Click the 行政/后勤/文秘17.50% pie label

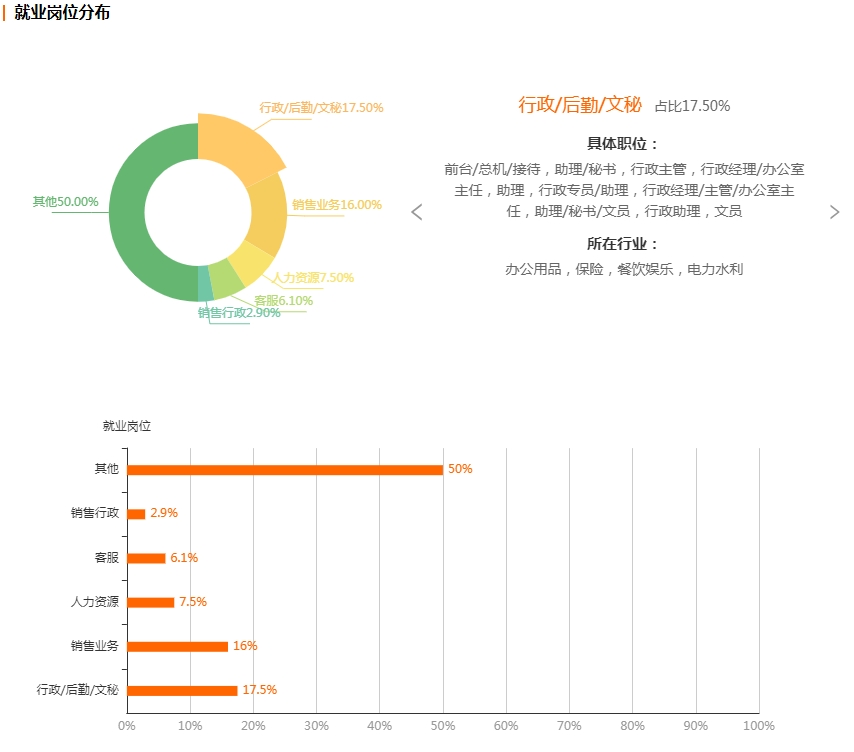[321, 108]
